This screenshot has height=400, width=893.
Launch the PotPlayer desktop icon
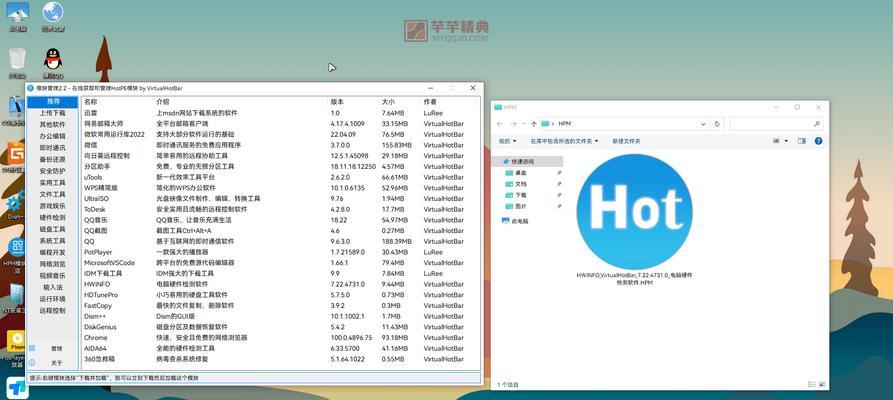(x=15, y=342)
